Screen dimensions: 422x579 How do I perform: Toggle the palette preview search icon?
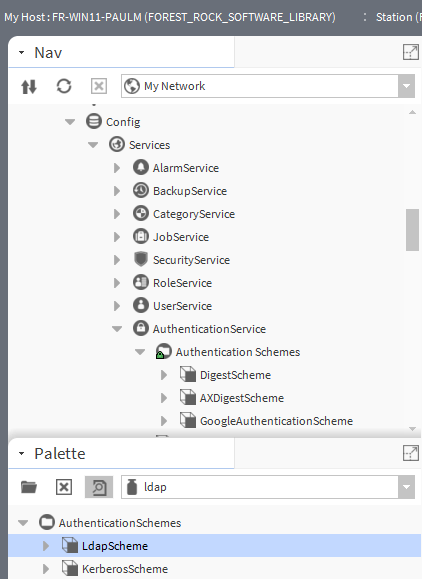[99, 487]
